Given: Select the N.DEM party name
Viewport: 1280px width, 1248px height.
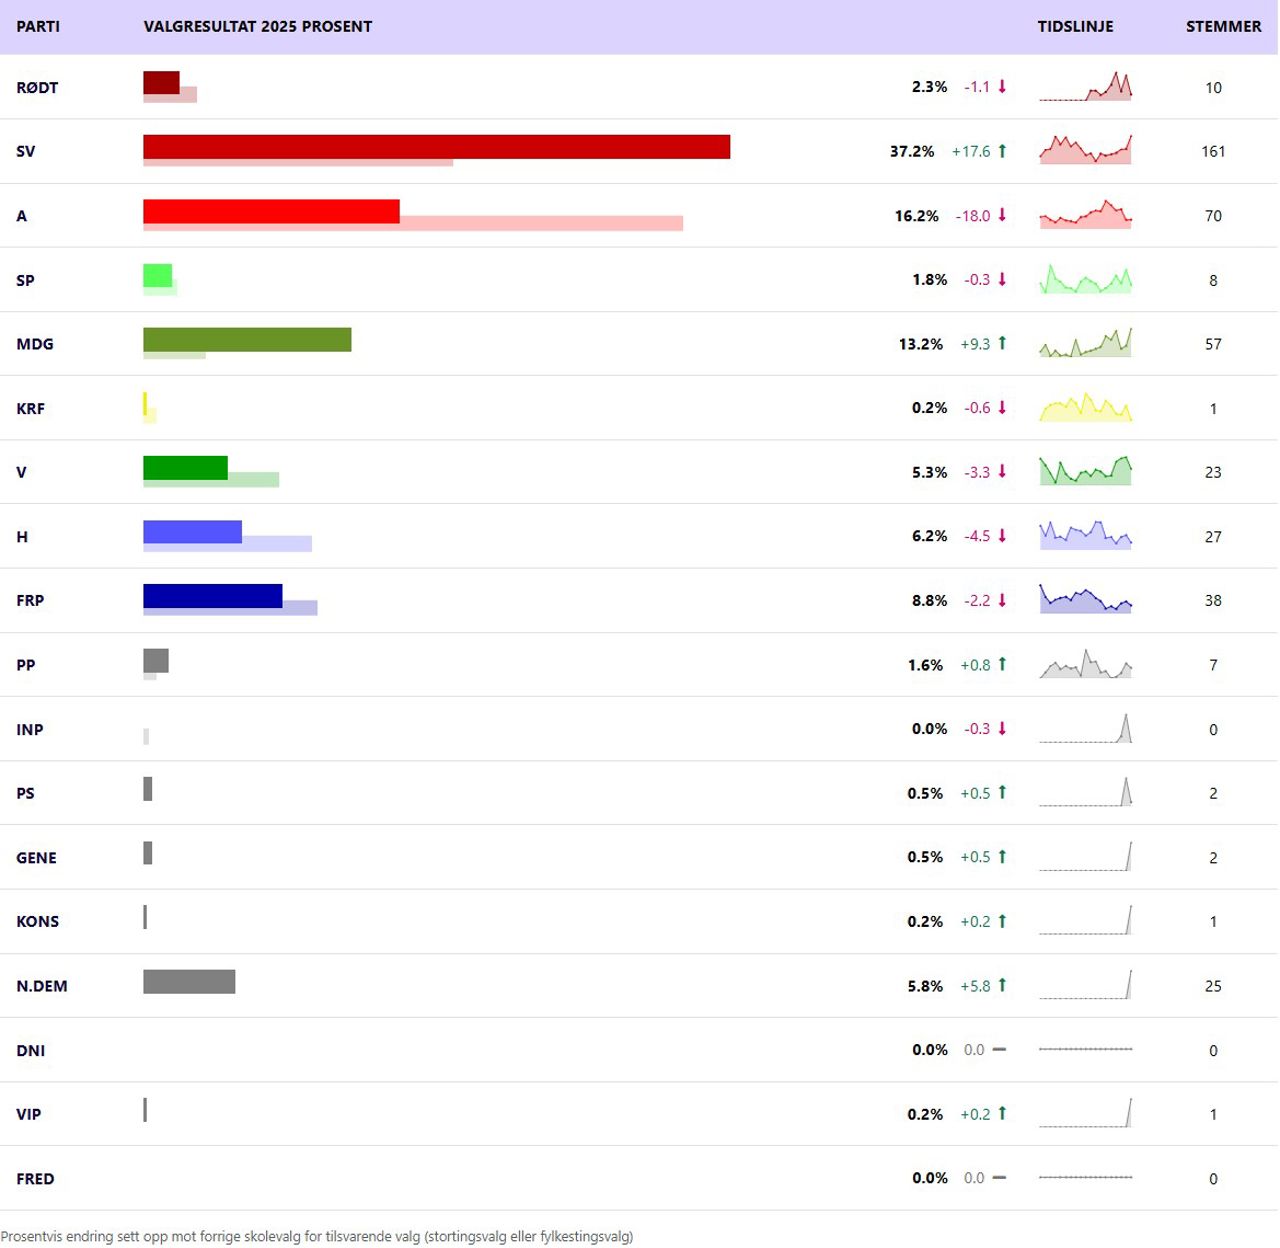Looking at the screenshot, I should point(42,986).
